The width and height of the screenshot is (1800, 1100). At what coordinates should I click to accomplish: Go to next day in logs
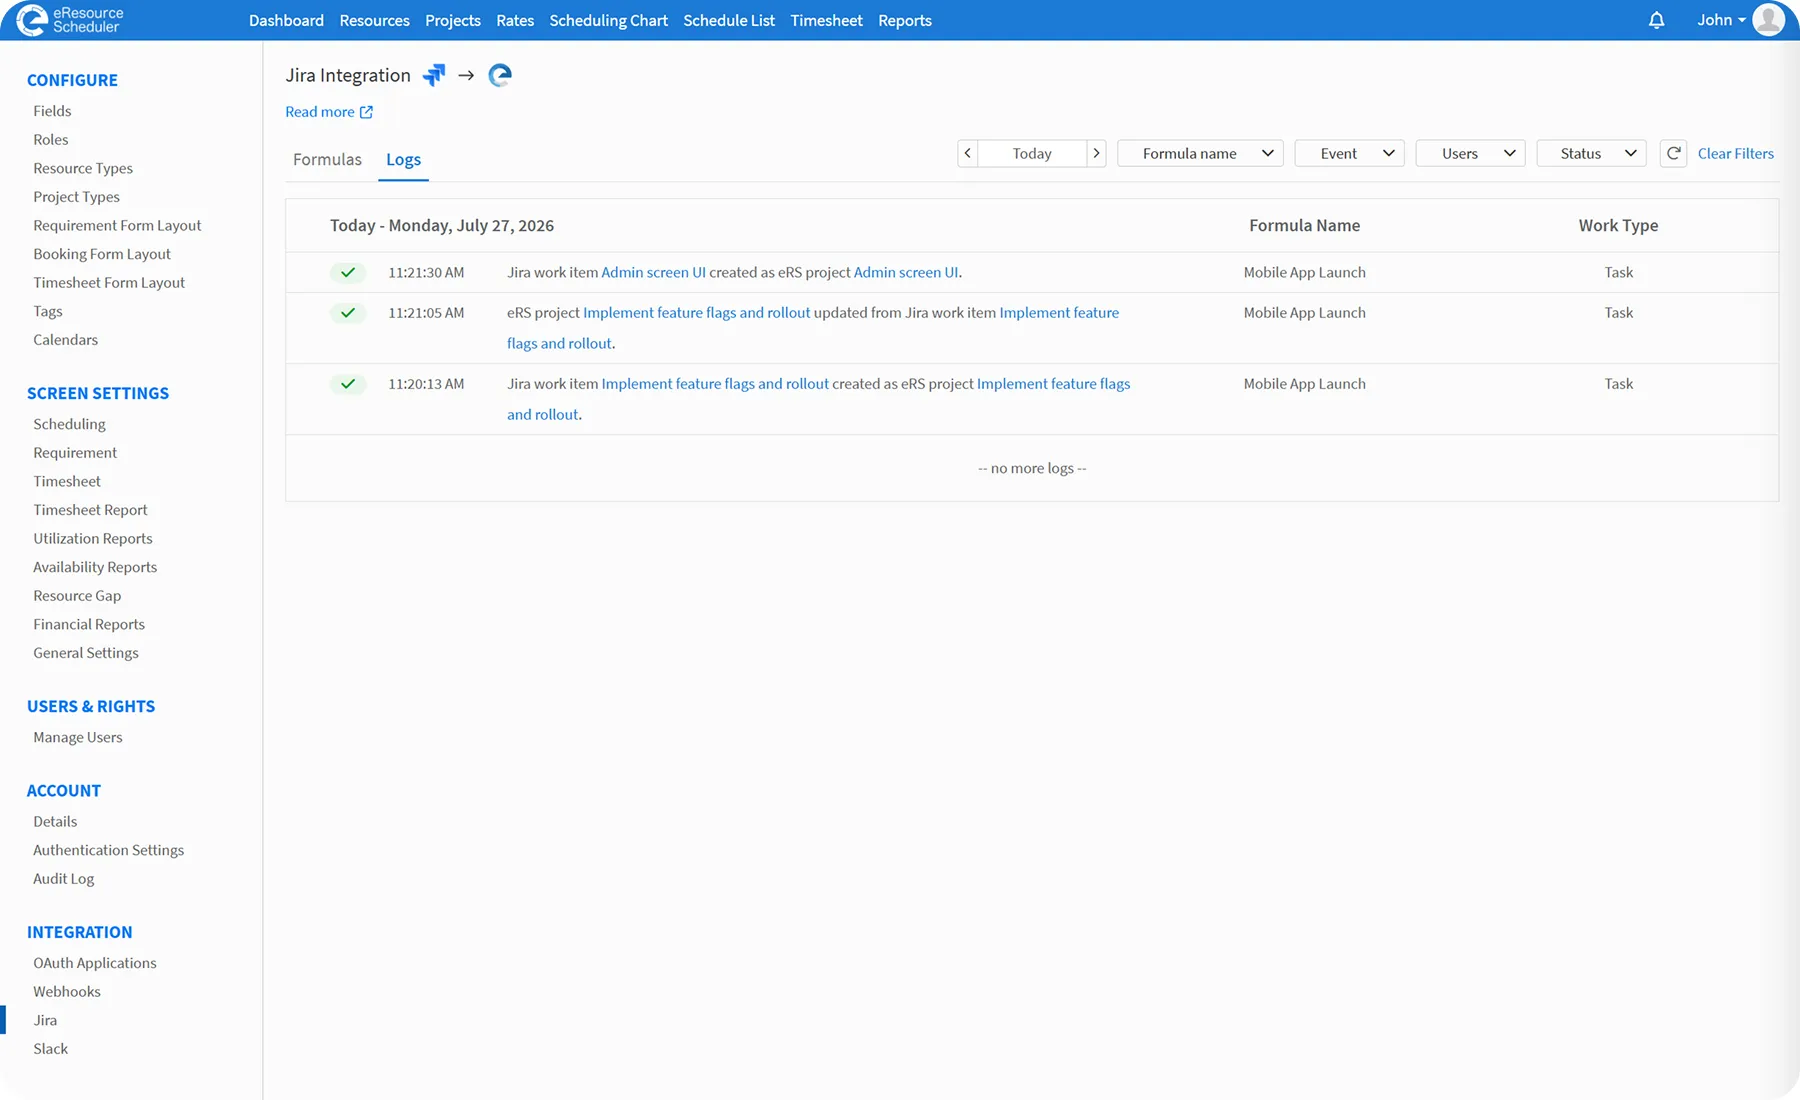coord(1096,153)
